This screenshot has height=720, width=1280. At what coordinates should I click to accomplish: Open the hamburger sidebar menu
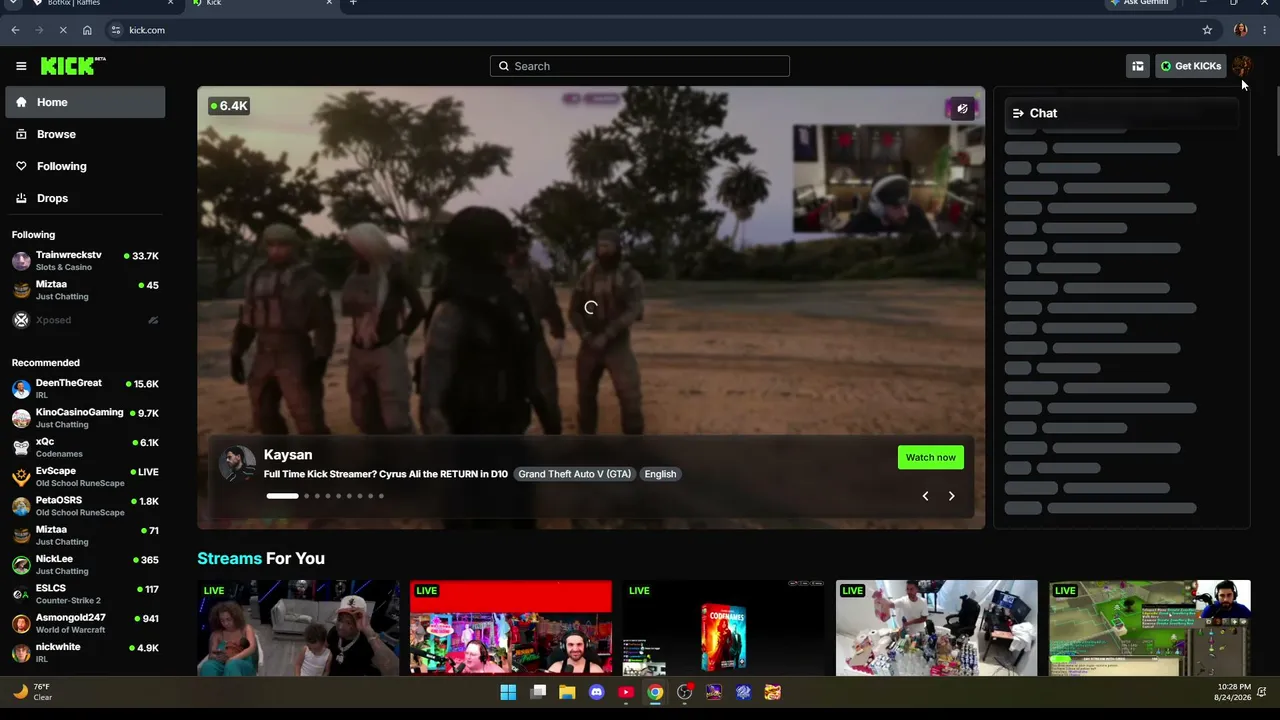[x=21, y=66]
